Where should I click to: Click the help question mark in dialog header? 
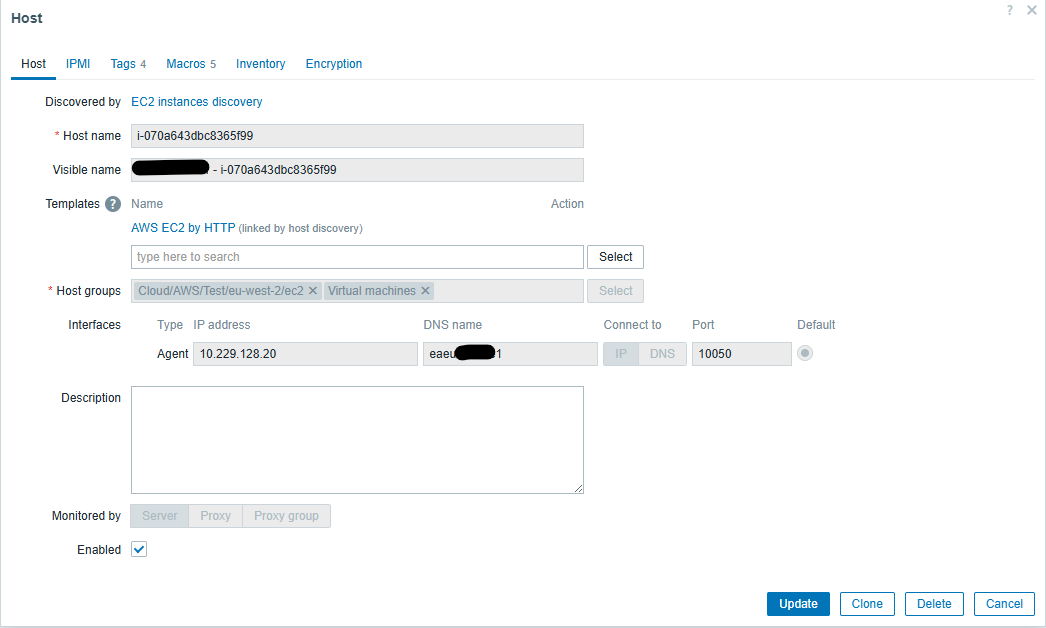[1010, 10]
